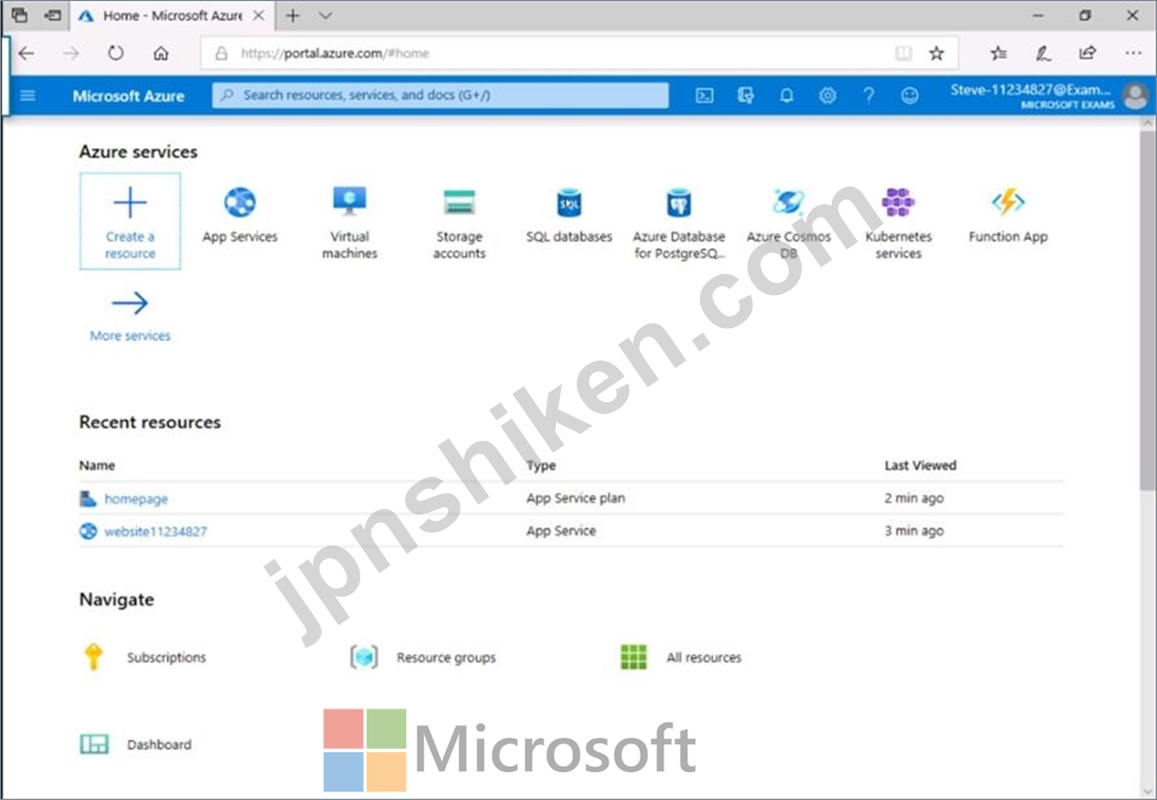Open the website11234827 App Service
Image resolution: width=1157 pixels, height=800 pixels.
point(156,531)
